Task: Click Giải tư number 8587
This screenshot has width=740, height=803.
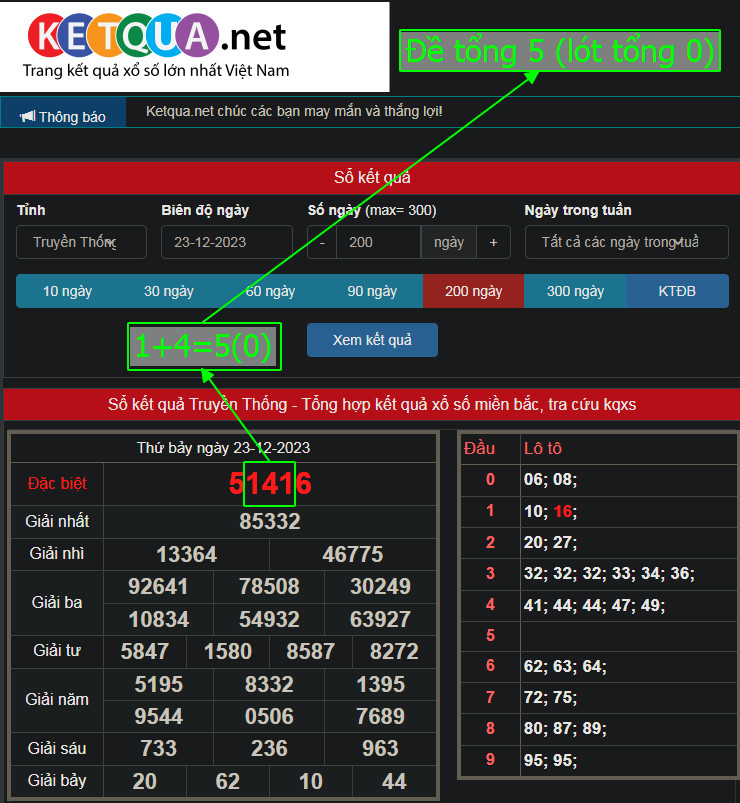Action: (x=311, y=651)
